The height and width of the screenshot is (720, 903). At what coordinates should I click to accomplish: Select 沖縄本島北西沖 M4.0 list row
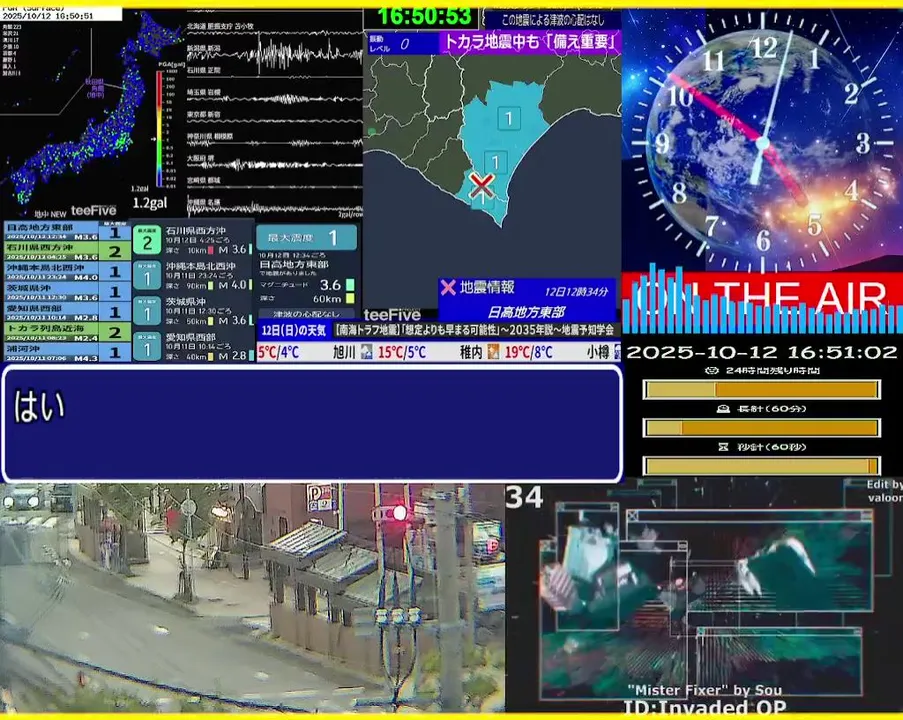(x=67, y=271)
